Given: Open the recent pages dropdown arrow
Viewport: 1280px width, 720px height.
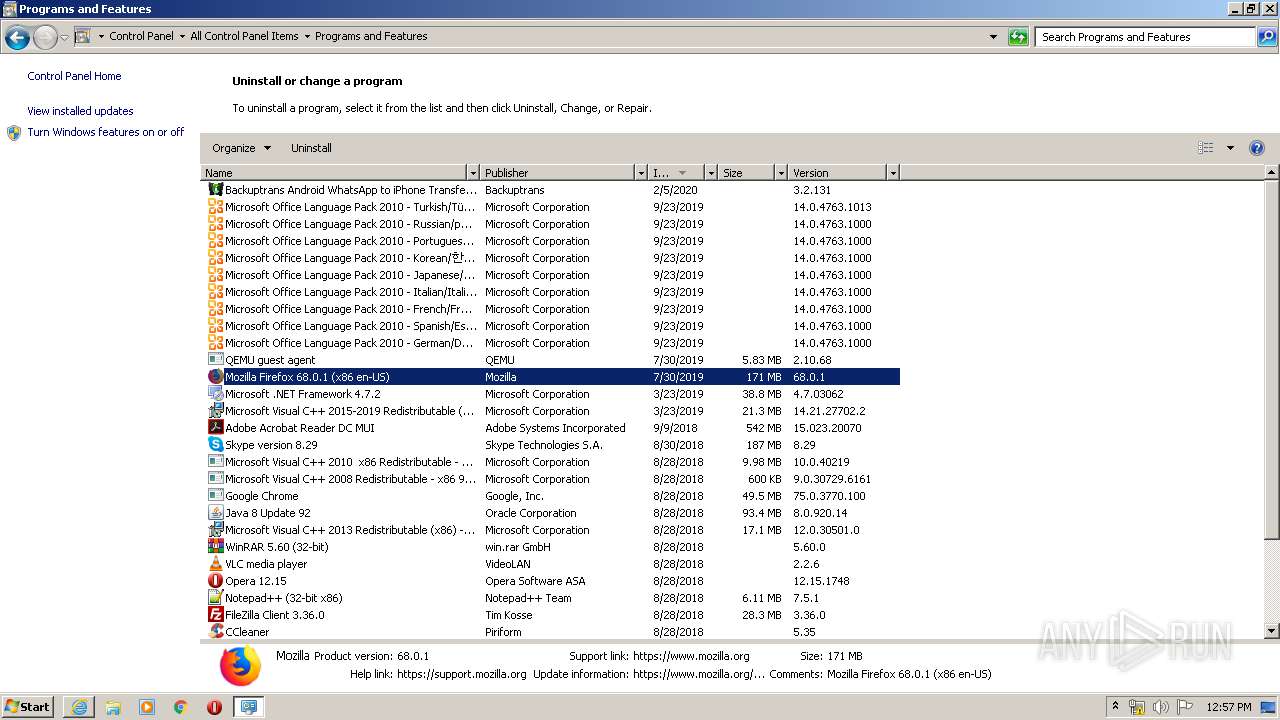Looking at the screenshot, I should [64, 38].
